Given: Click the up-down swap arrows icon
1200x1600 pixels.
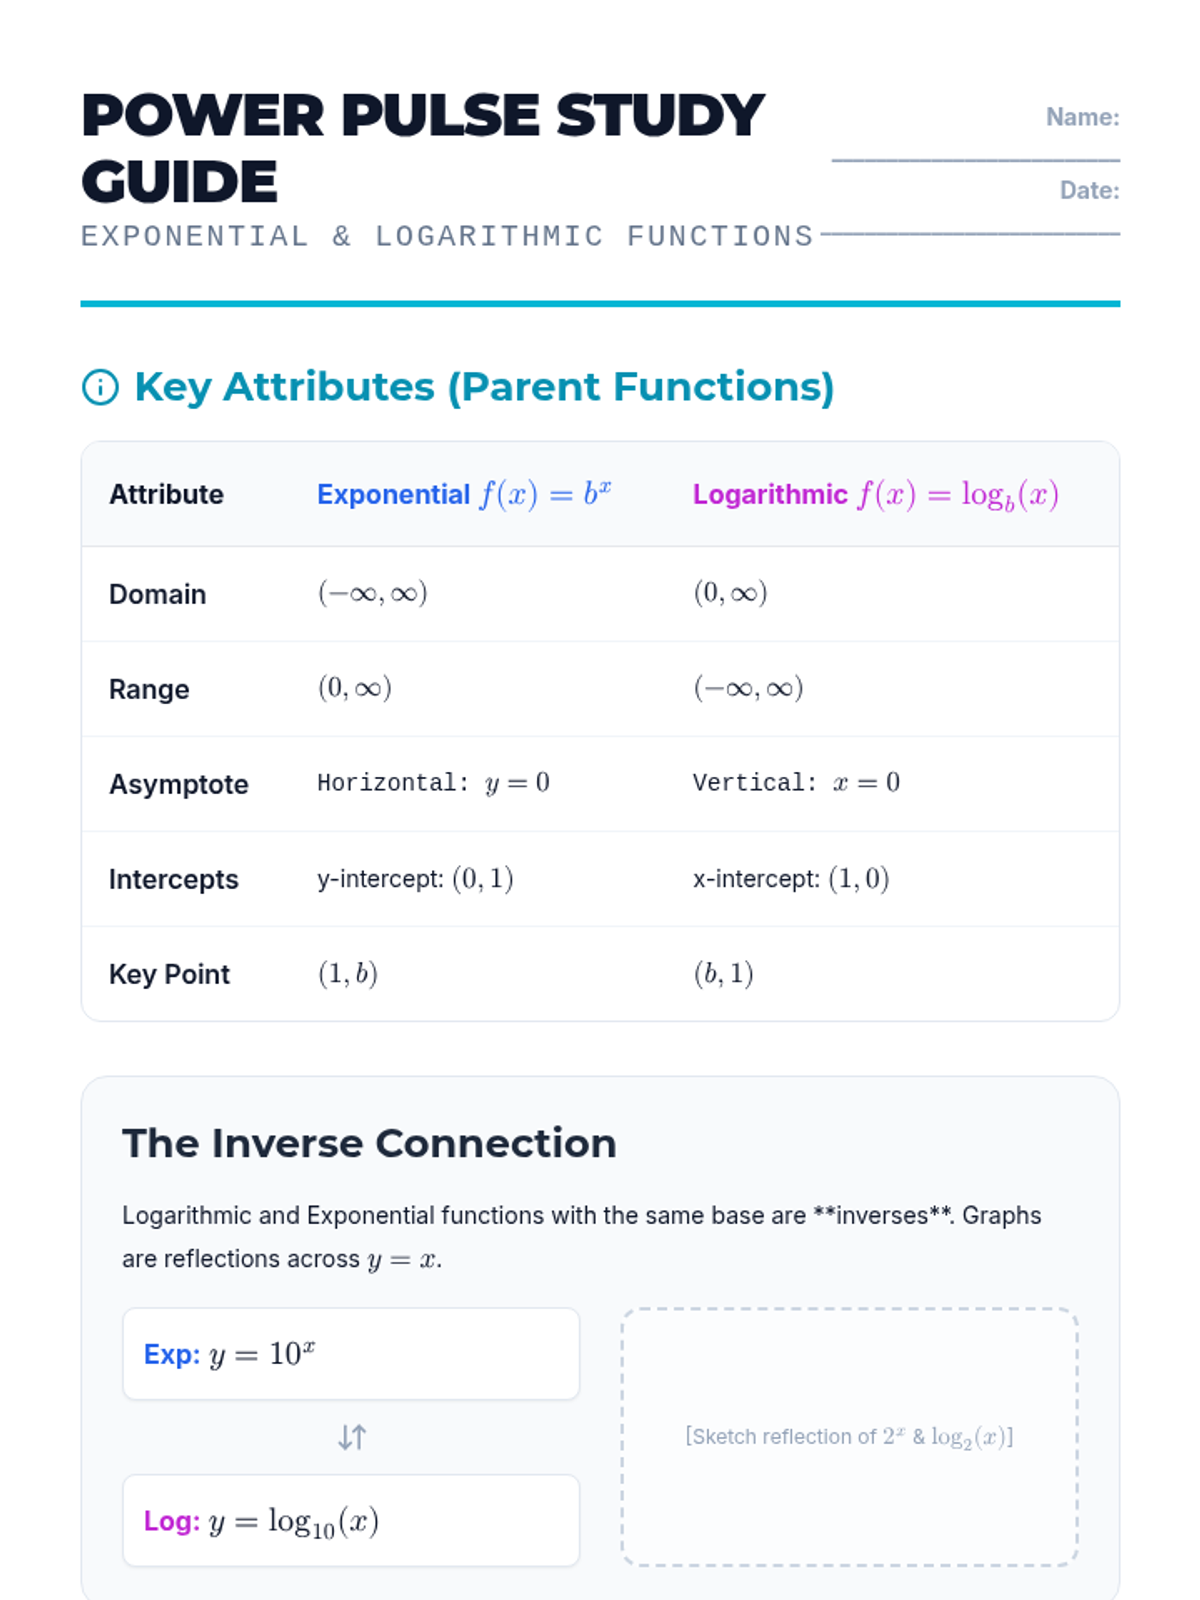Looking at the screenshot, I should [351, 1437].
